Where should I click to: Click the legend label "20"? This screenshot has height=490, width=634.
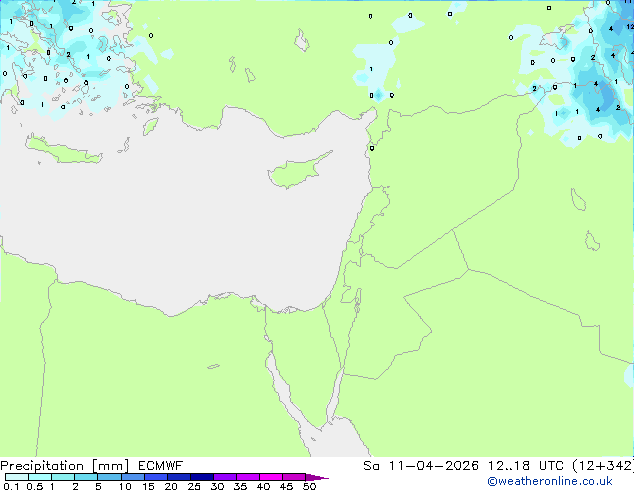[x=171, y=486]
